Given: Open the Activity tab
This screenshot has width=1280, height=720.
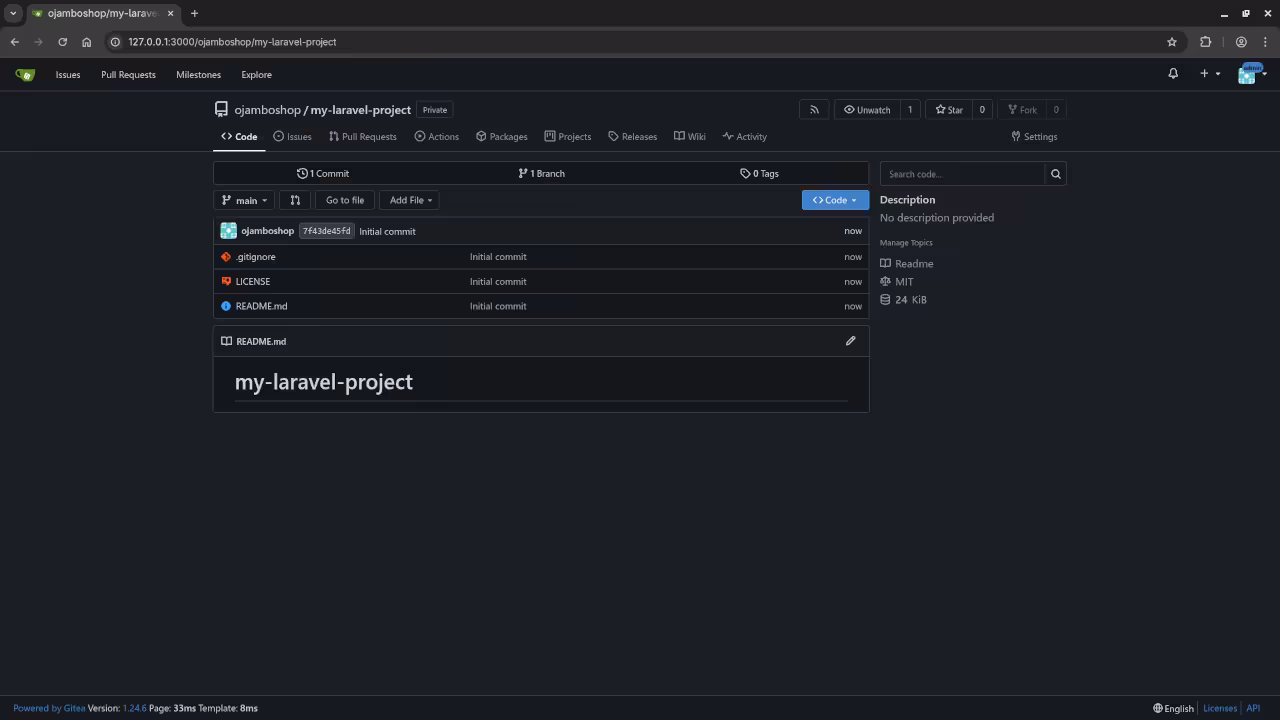Looking at the screenshot, I should click(744, 137).
